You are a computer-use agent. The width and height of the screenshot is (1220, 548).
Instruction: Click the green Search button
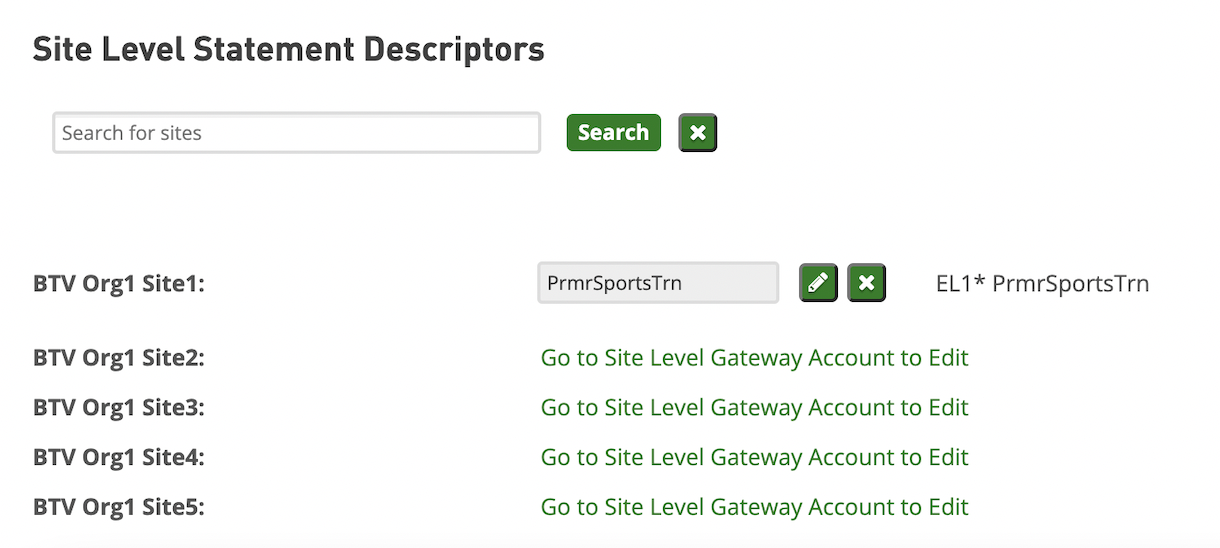tap(614, 132)
